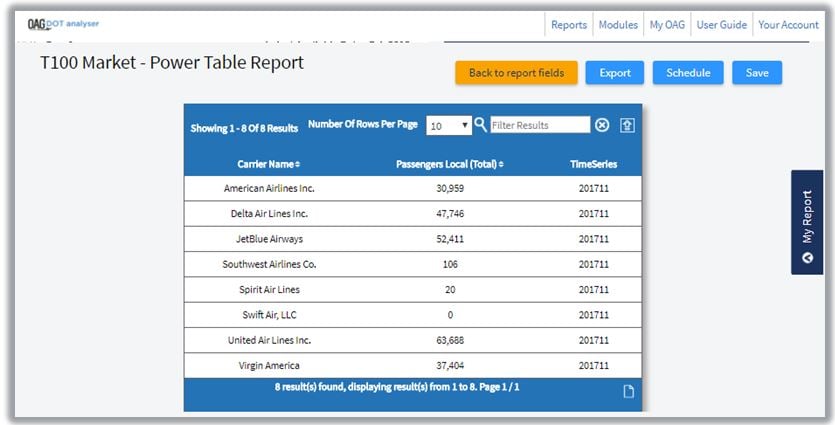Click the Export button
This screenshot has width=835, height=425.
pyautogui.click(x=615, y=73)
